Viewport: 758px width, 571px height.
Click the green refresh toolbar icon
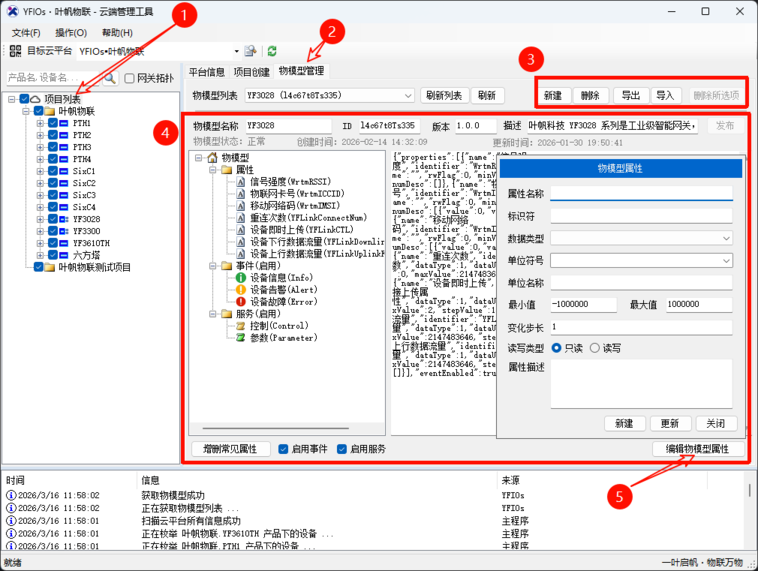tap(272, 51)
